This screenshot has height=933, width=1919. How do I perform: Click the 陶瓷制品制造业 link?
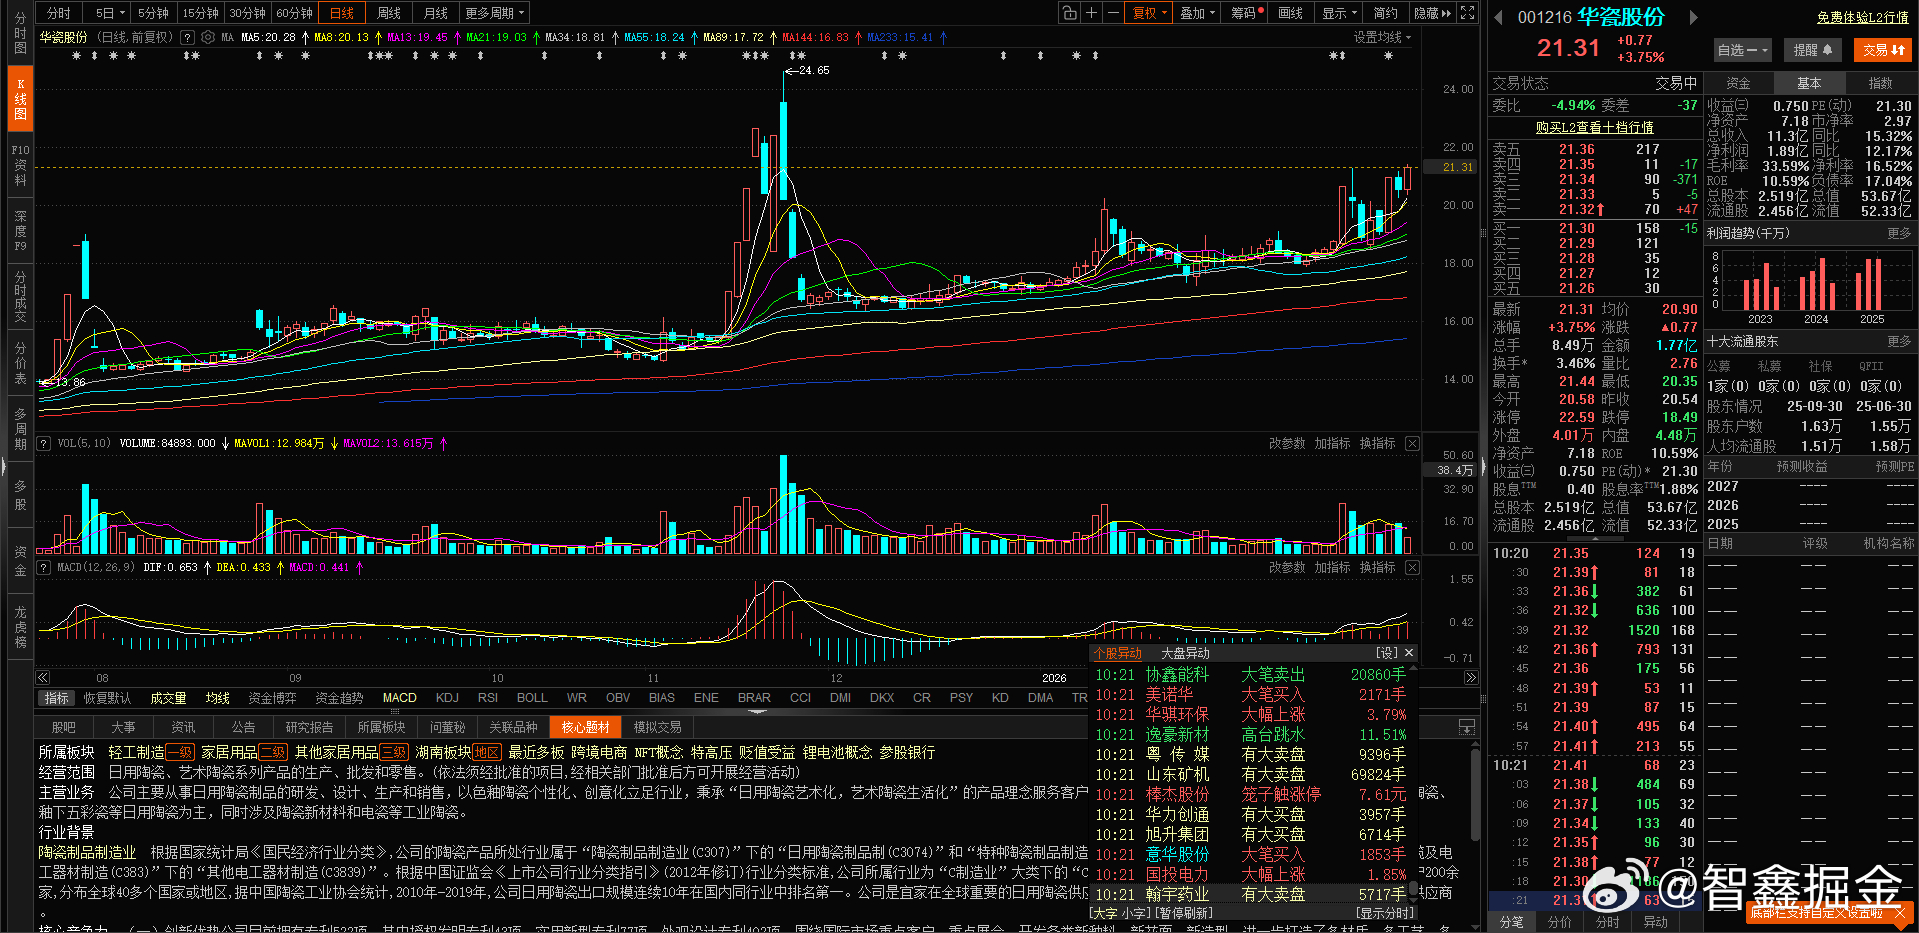[87, 852]
